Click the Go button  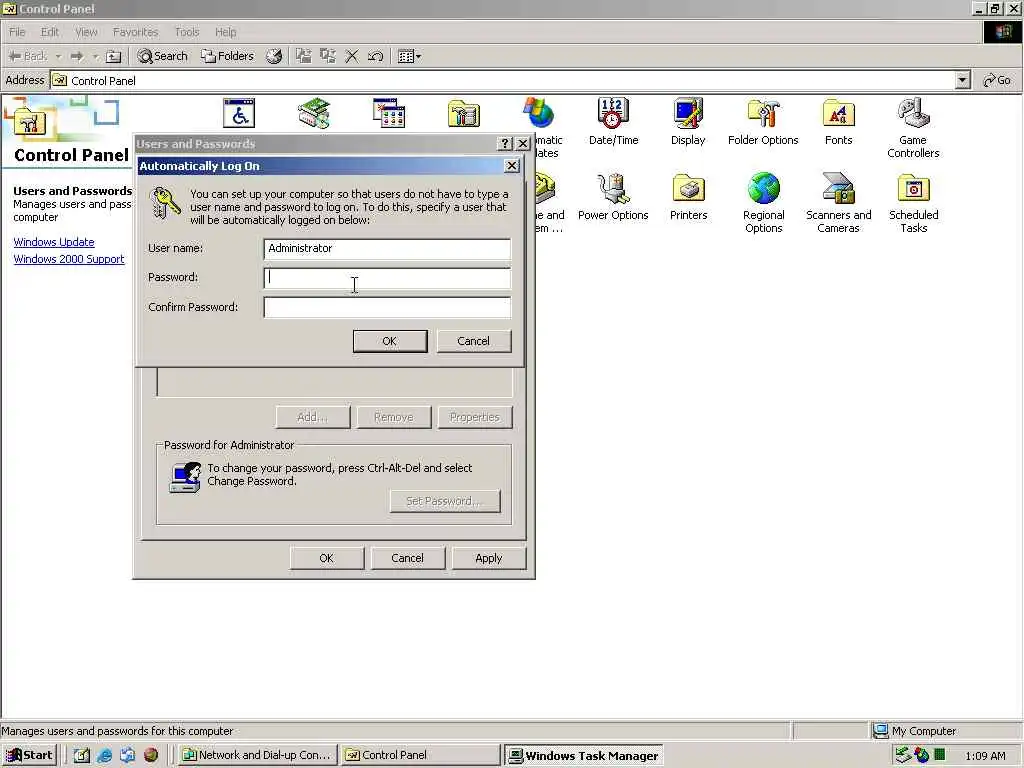997,80
